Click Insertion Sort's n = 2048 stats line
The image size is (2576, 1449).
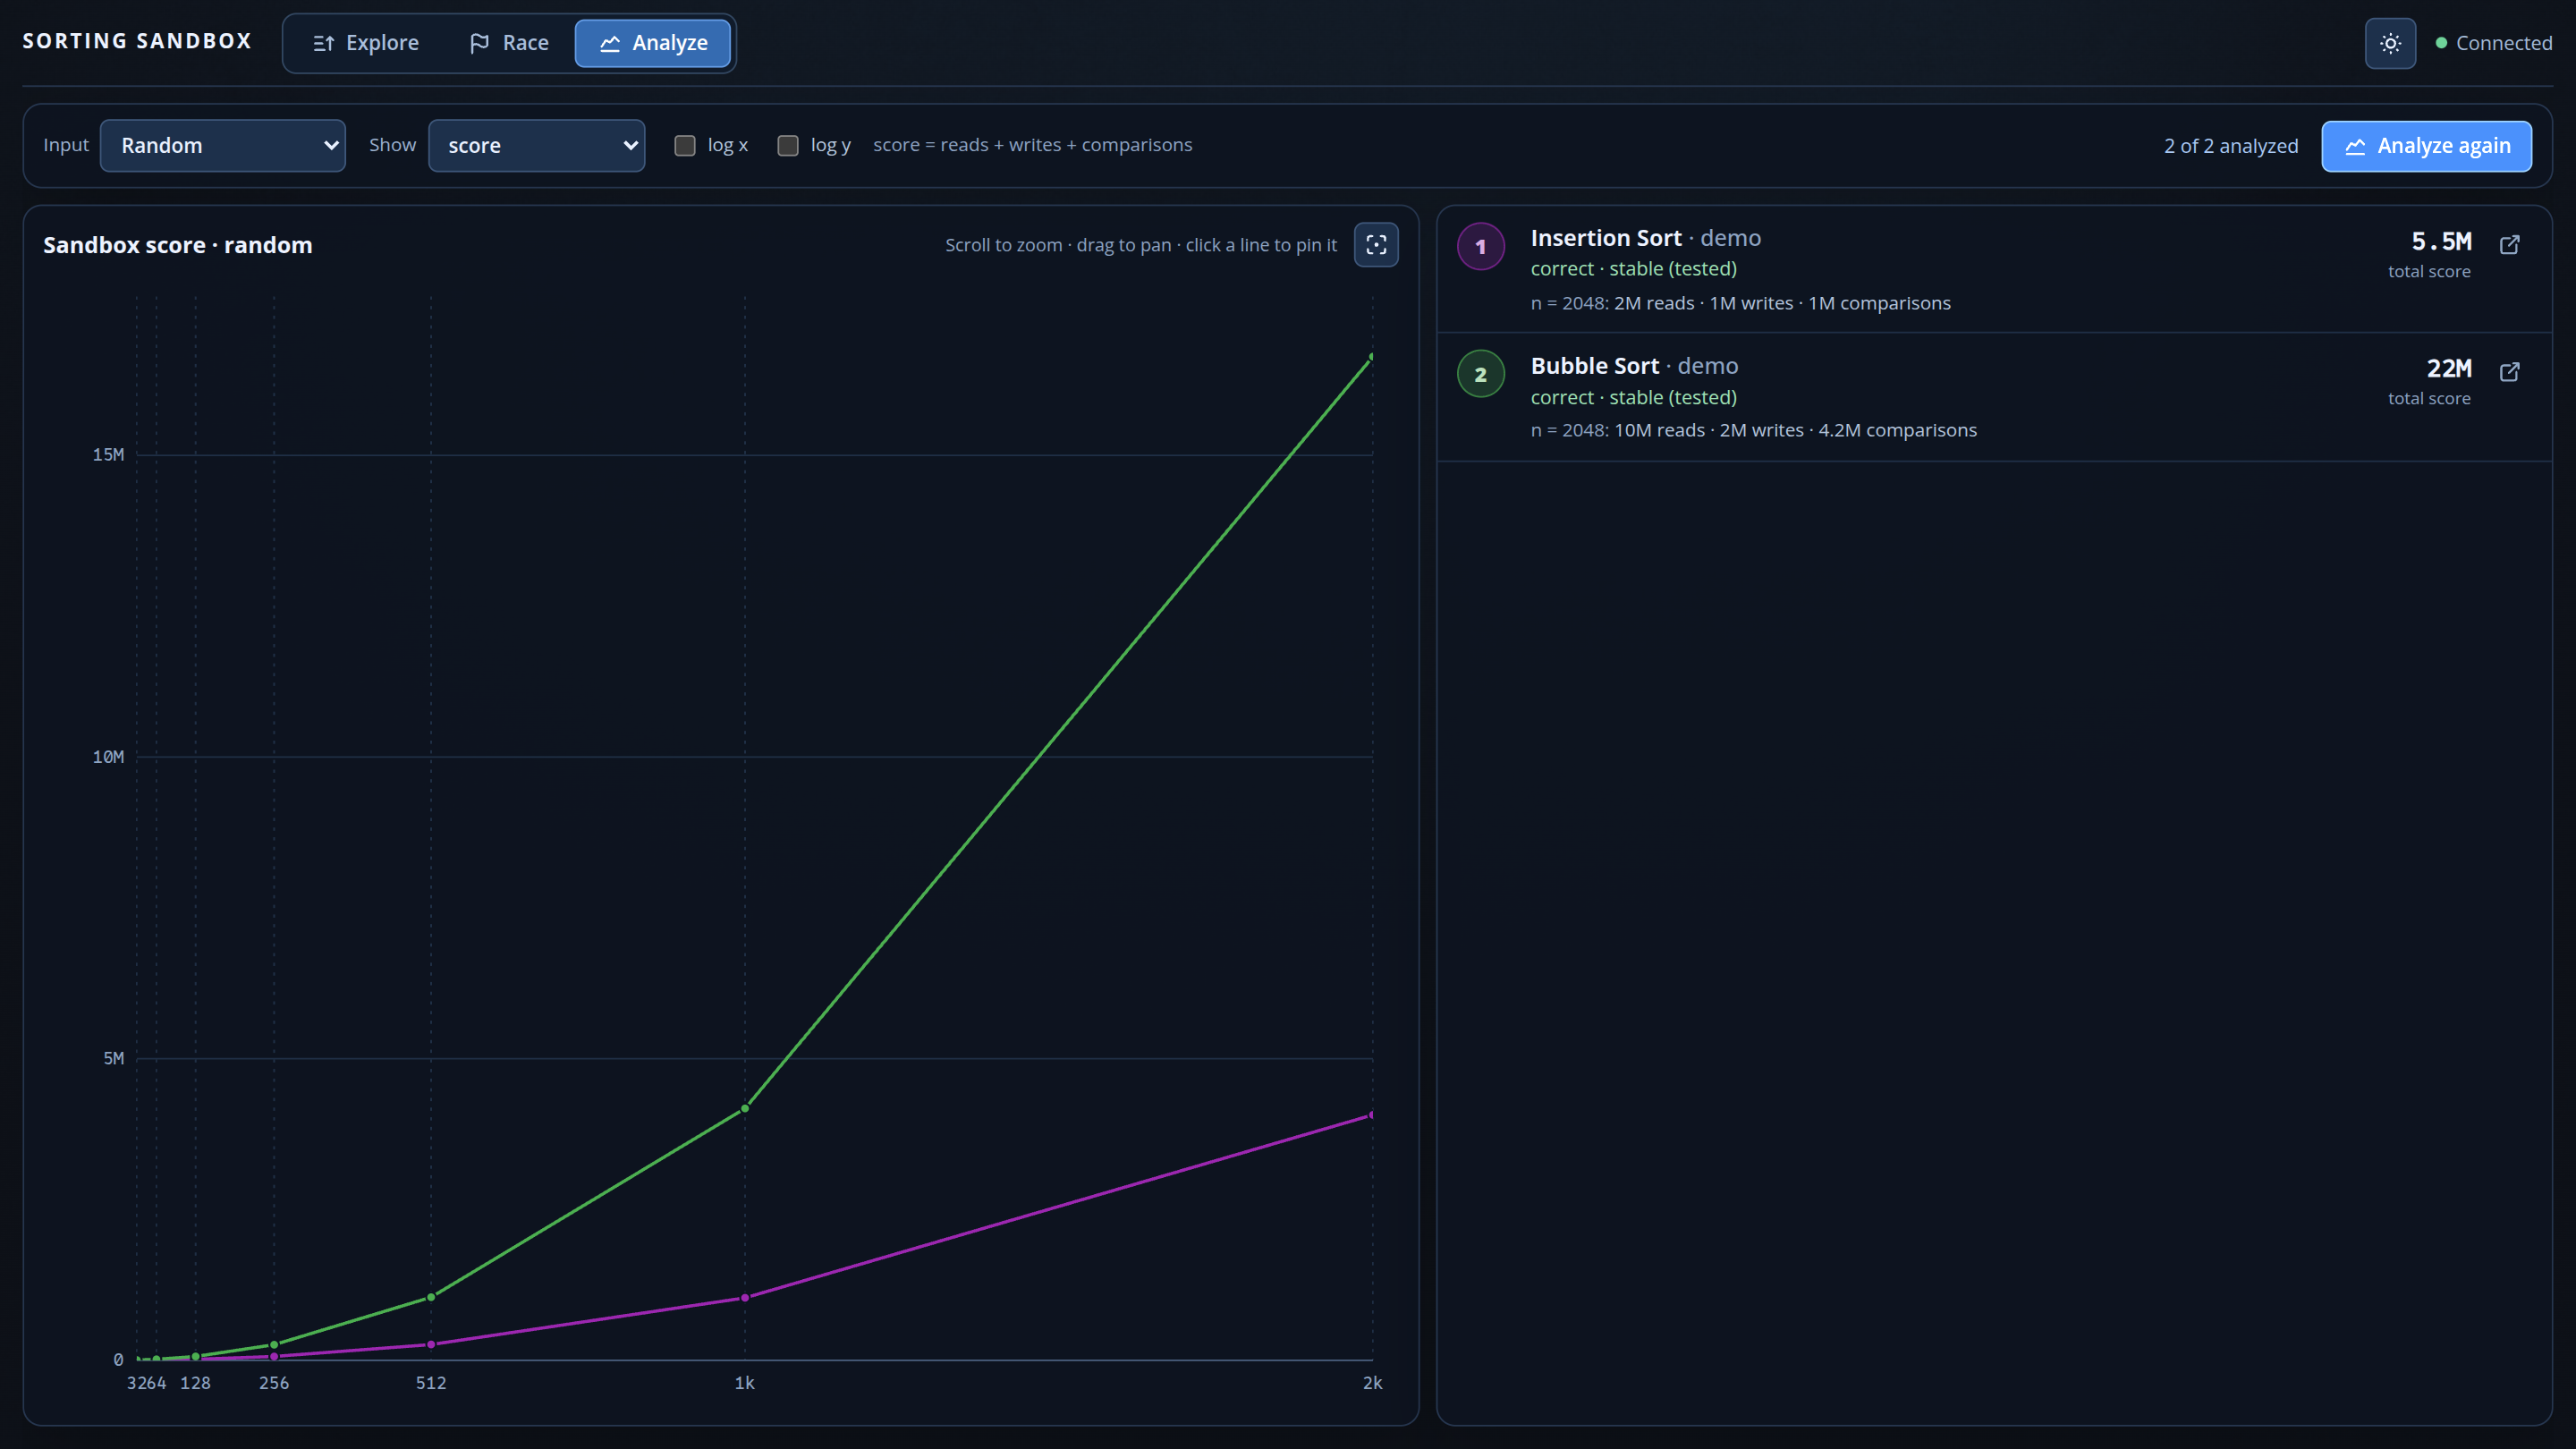(1740, 303)
